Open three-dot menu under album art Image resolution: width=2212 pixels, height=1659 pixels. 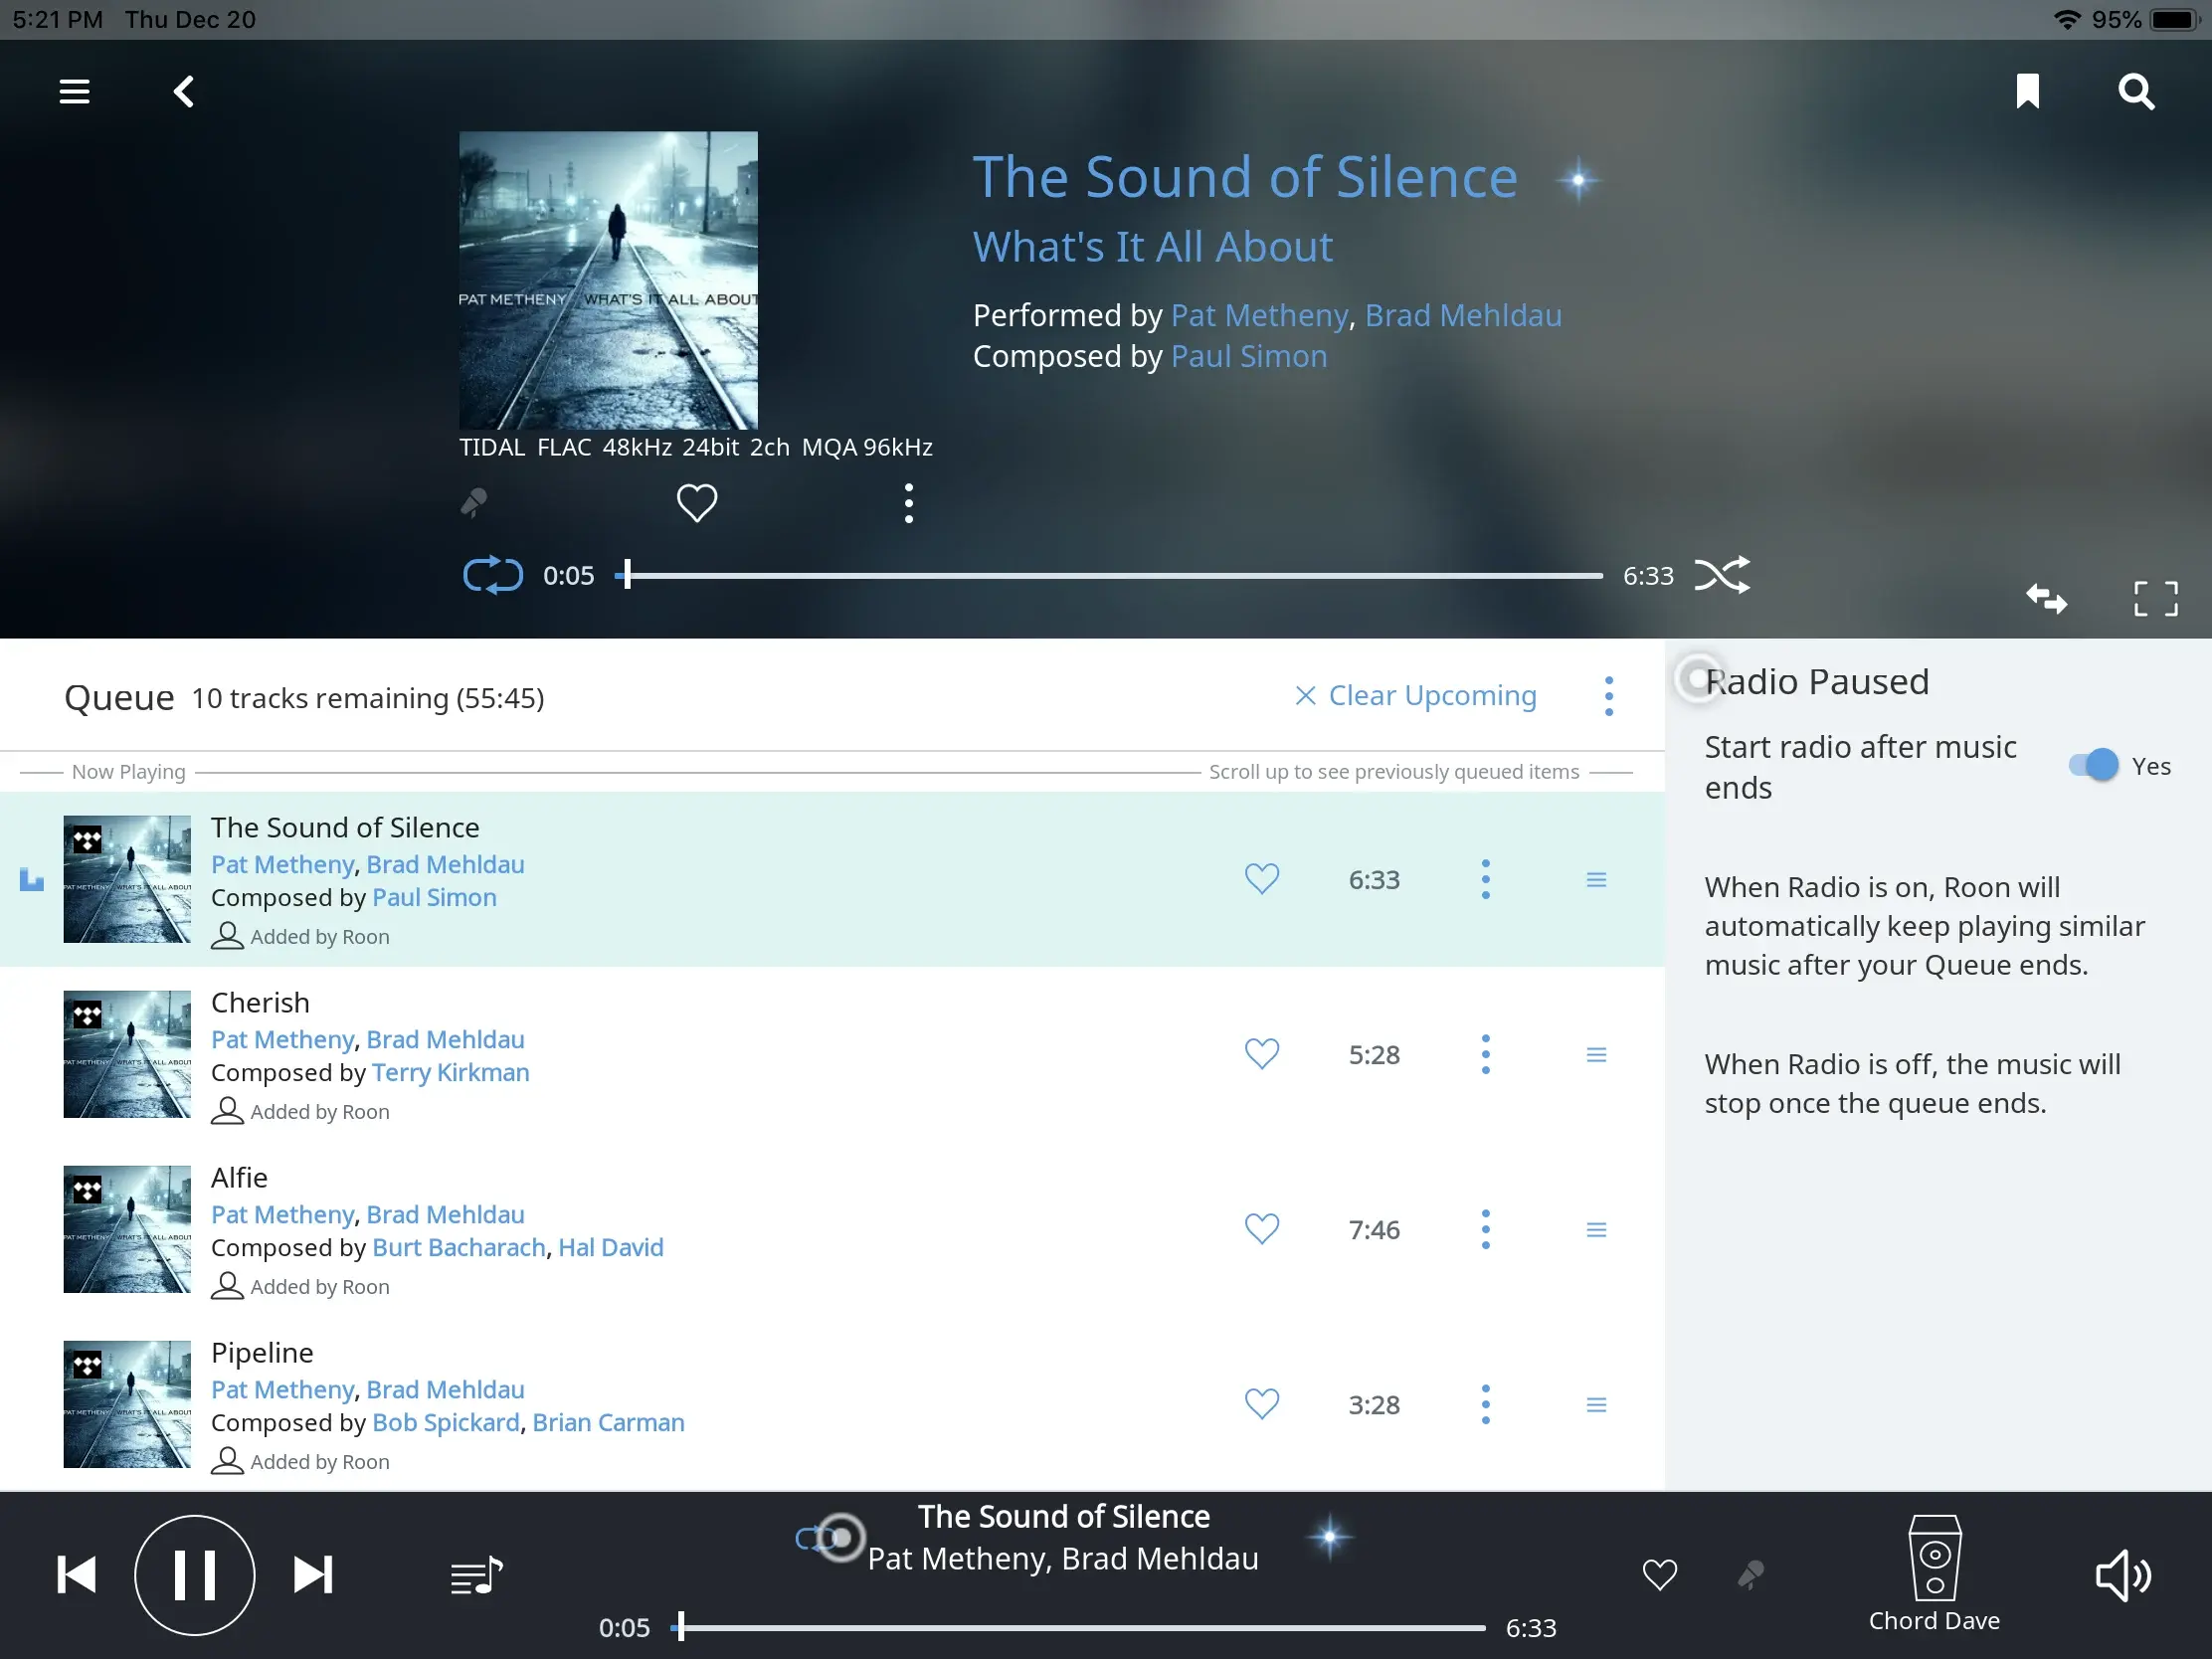908,503
